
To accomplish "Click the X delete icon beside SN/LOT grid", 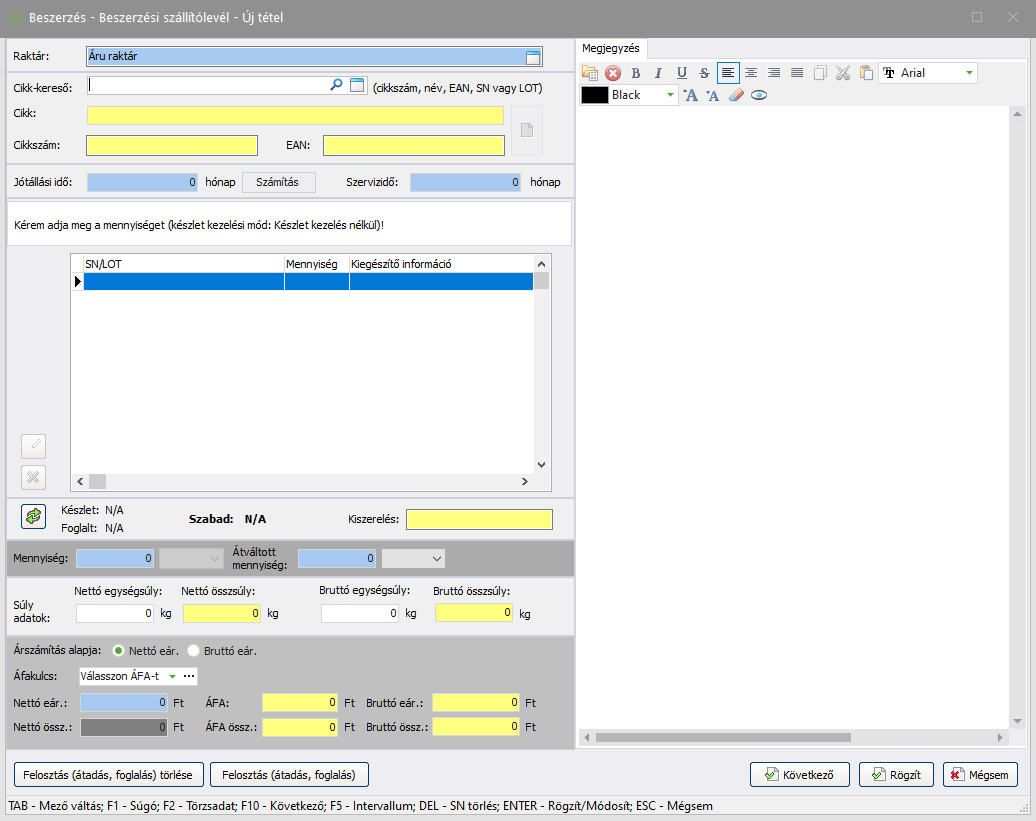I will click(x=33, y=477).
